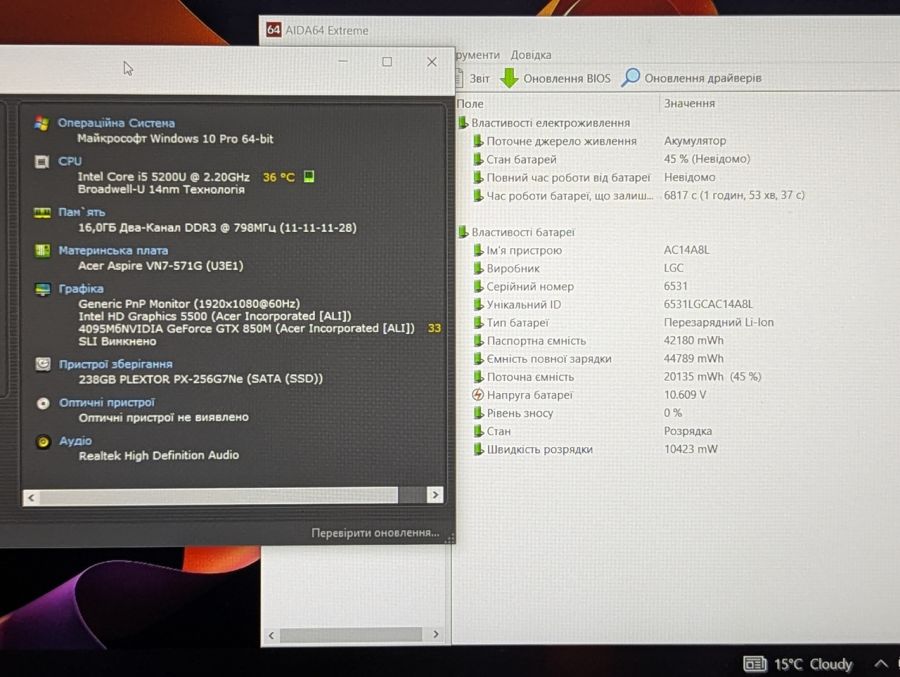Screen dimensions: 900x677
Task: Click Speccy horizontal scrollbar left arrow
Action: point(32,497)
